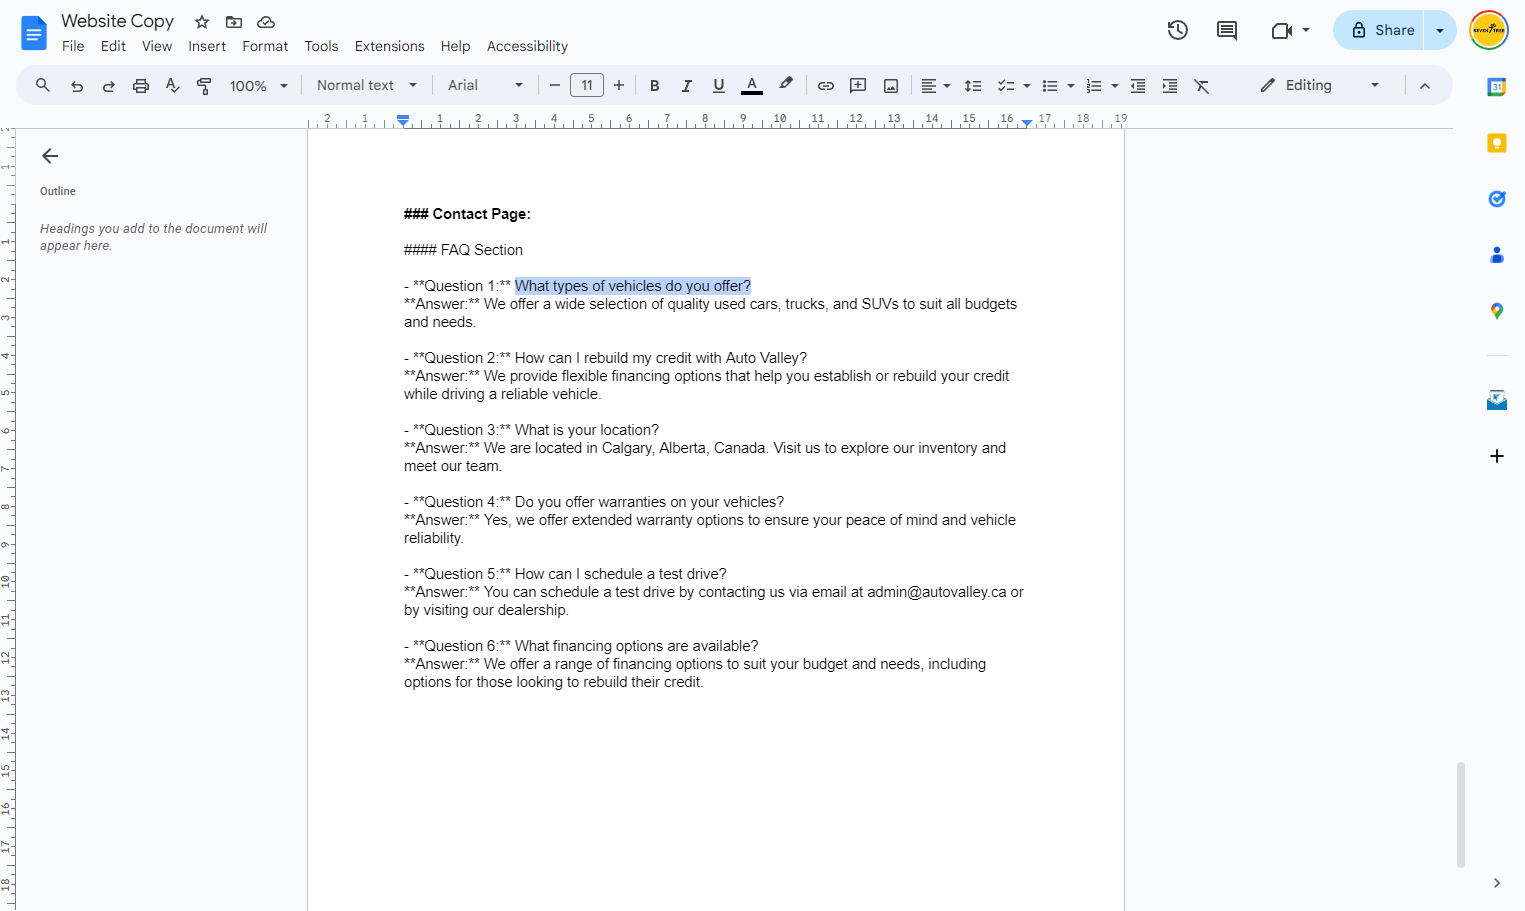
Task: Click the Share button
Action: click(x=1380, y=30)
